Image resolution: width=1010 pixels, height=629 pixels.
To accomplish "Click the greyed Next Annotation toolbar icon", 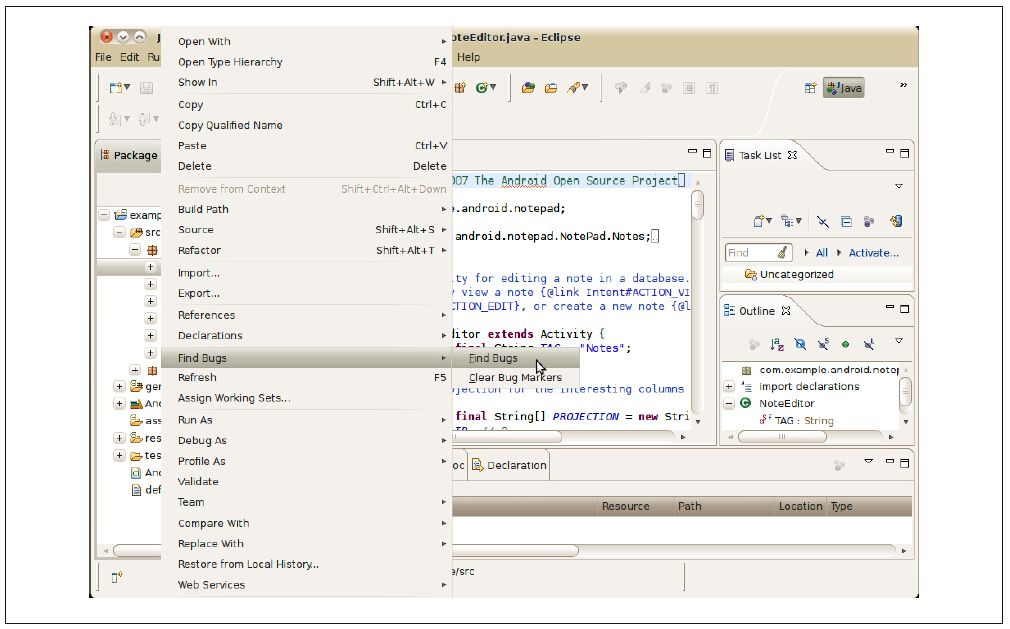I will (x=113, y=118).
